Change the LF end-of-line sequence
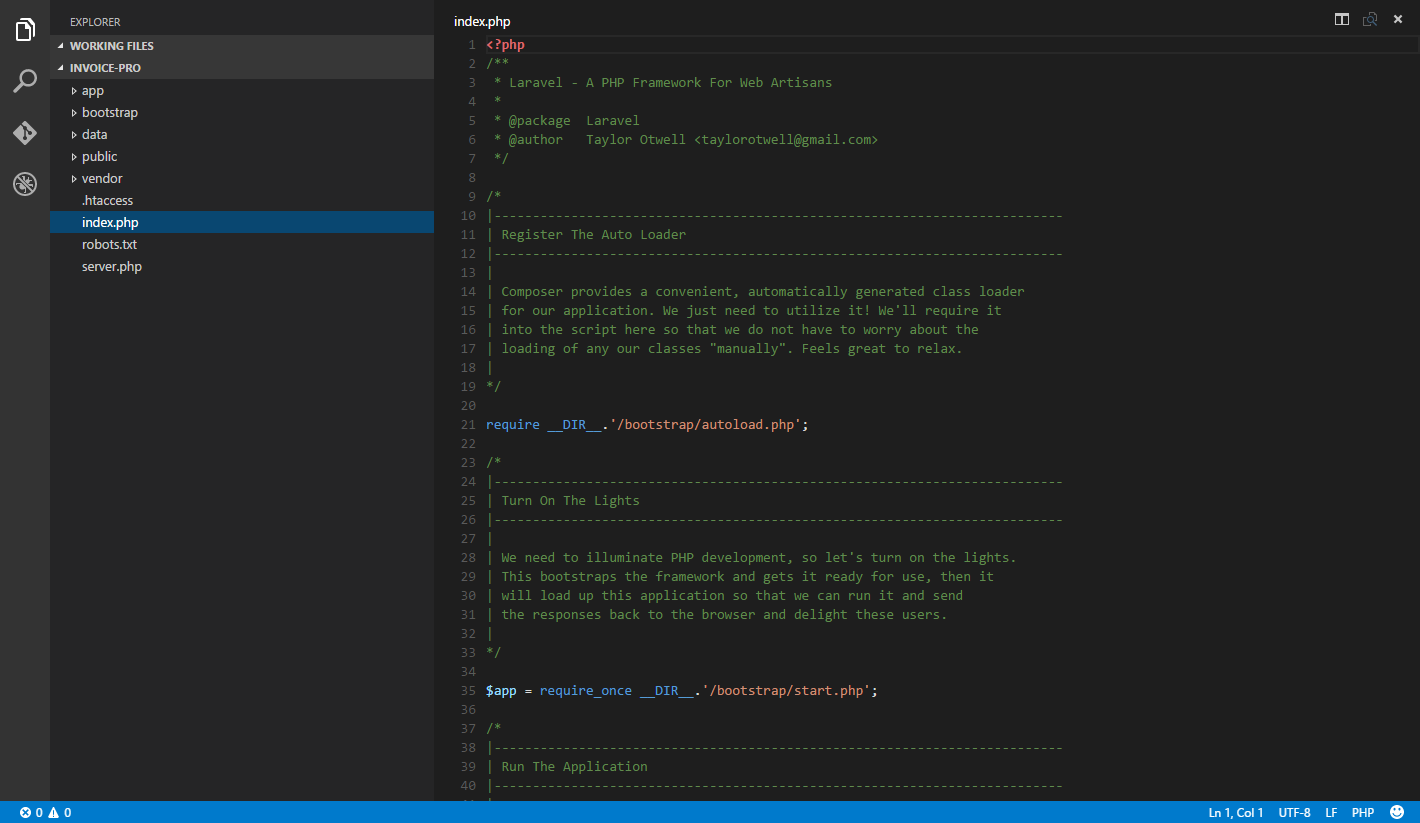 click(x=1332, y=812)
